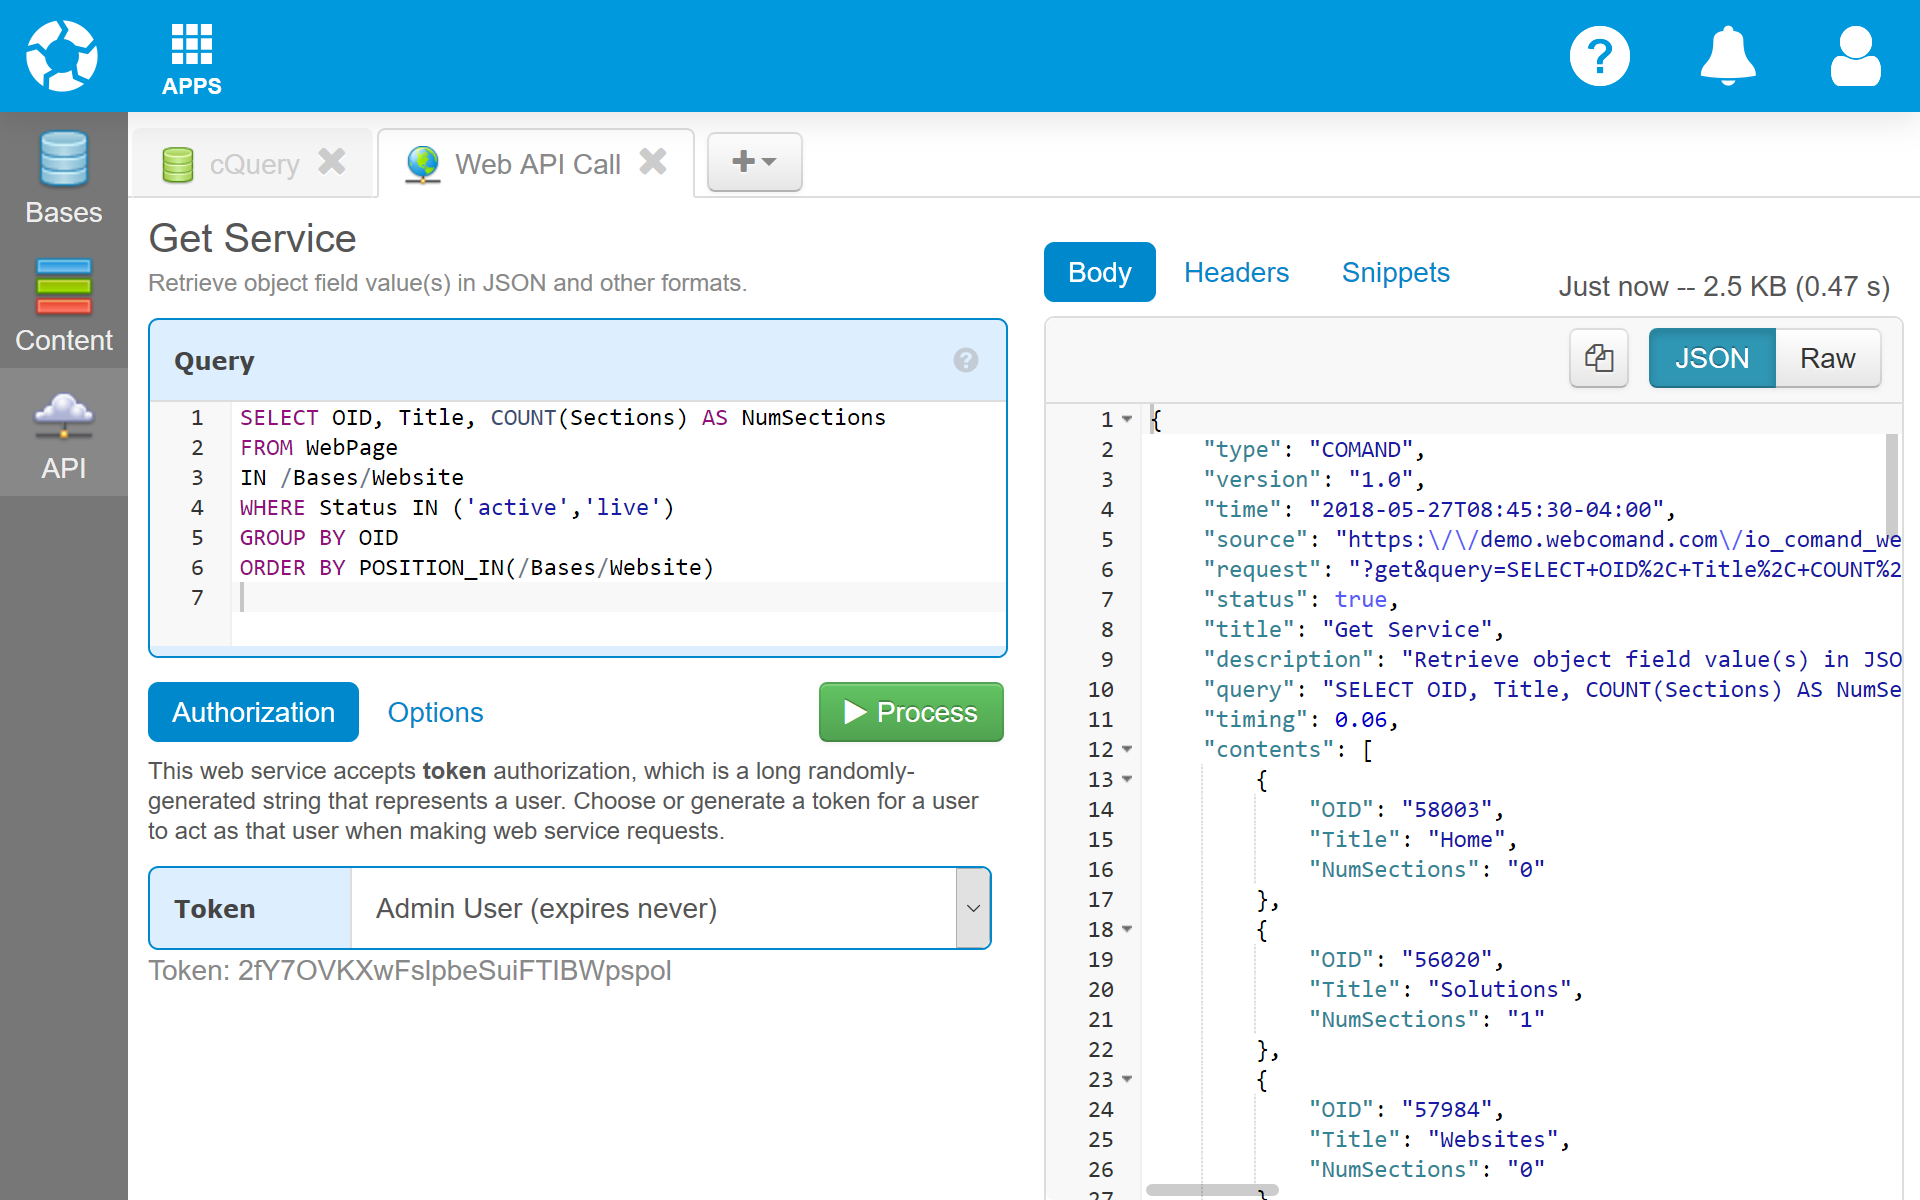Screen dimensions: 1920x1200
Task: Open the Authorization tab
Action: tap(253, 712)
